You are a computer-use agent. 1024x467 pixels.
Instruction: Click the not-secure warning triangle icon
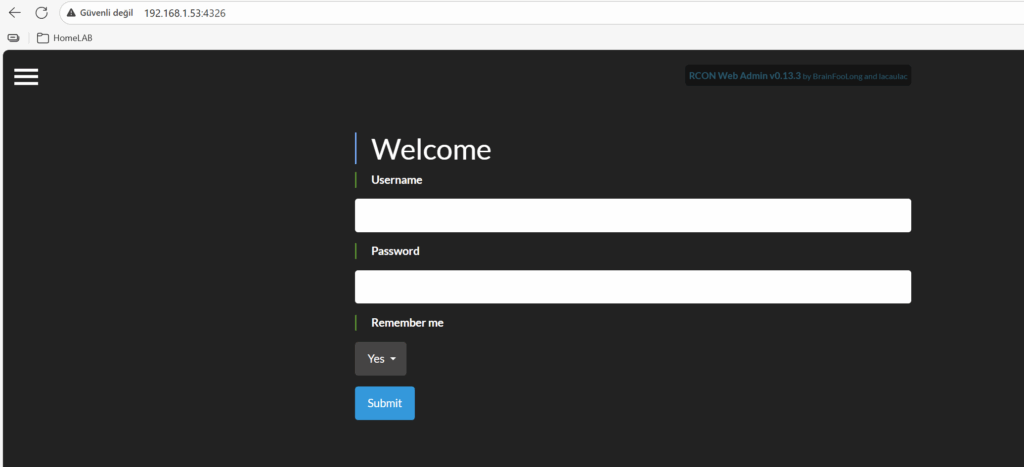point(72,13)
